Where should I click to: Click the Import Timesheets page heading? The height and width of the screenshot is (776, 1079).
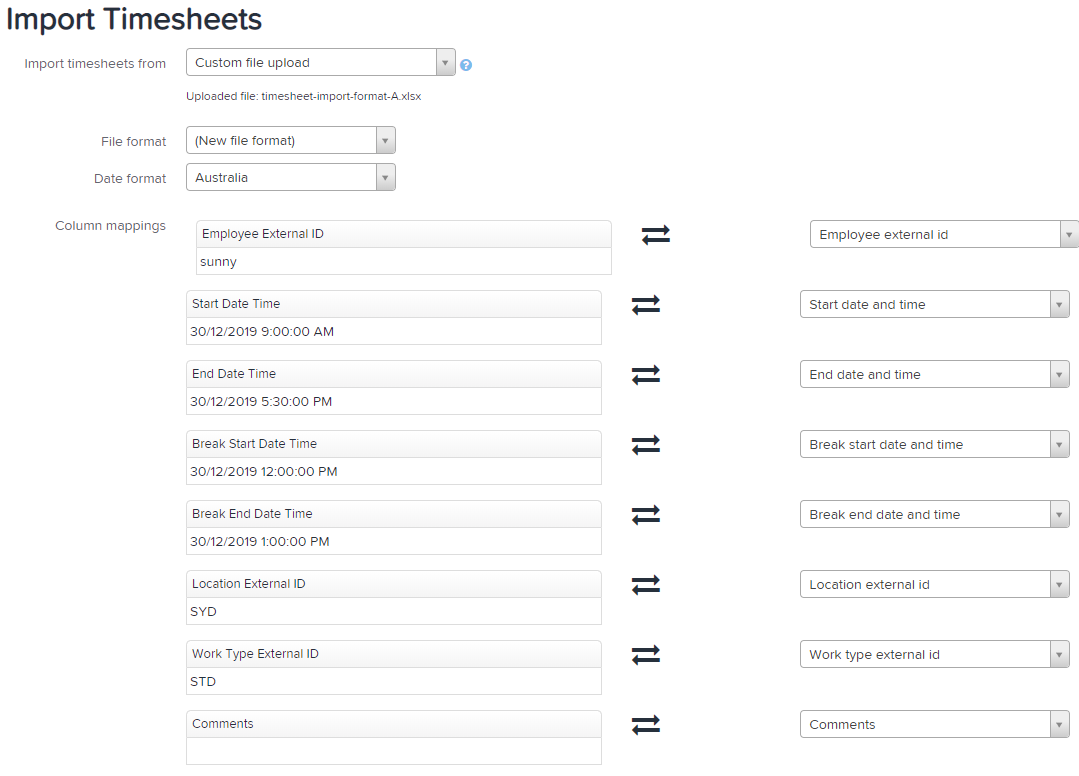[x=134, y=19]
